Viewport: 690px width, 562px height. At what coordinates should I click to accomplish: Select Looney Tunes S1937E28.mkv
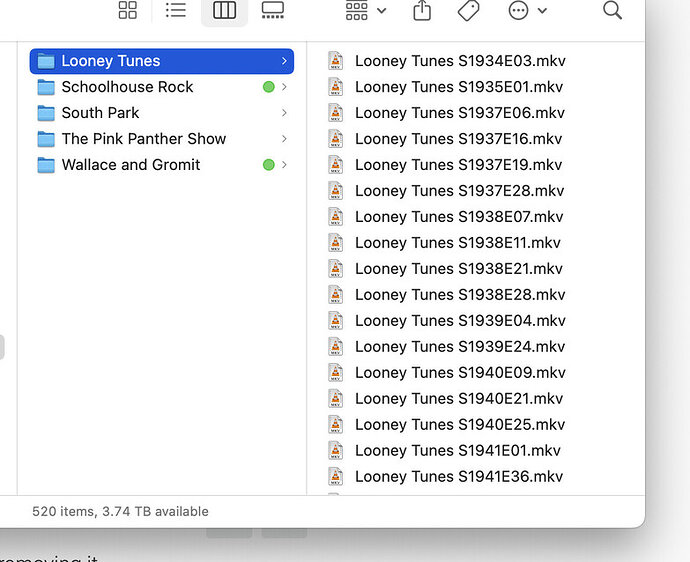pos(446,191)
